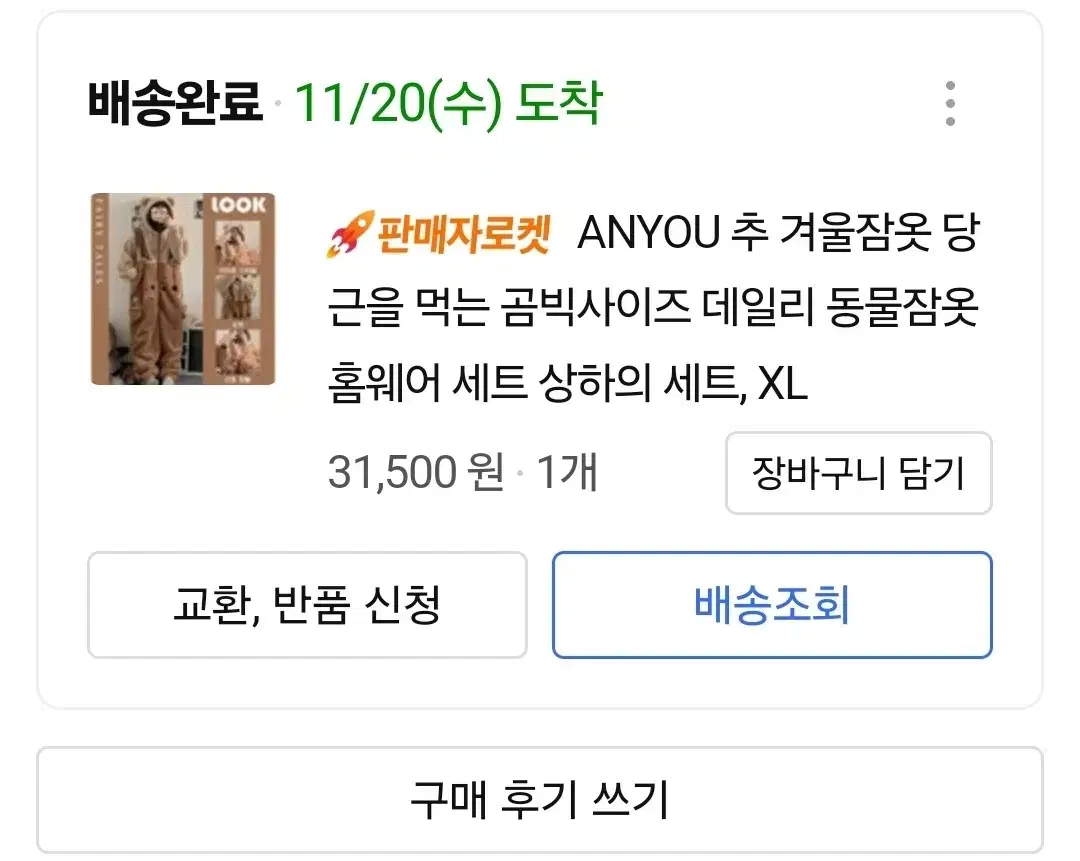The height and width of the screenshot is (861, 1080).
Task: Click the orange rocket seller icon
Action: (351, 234)
